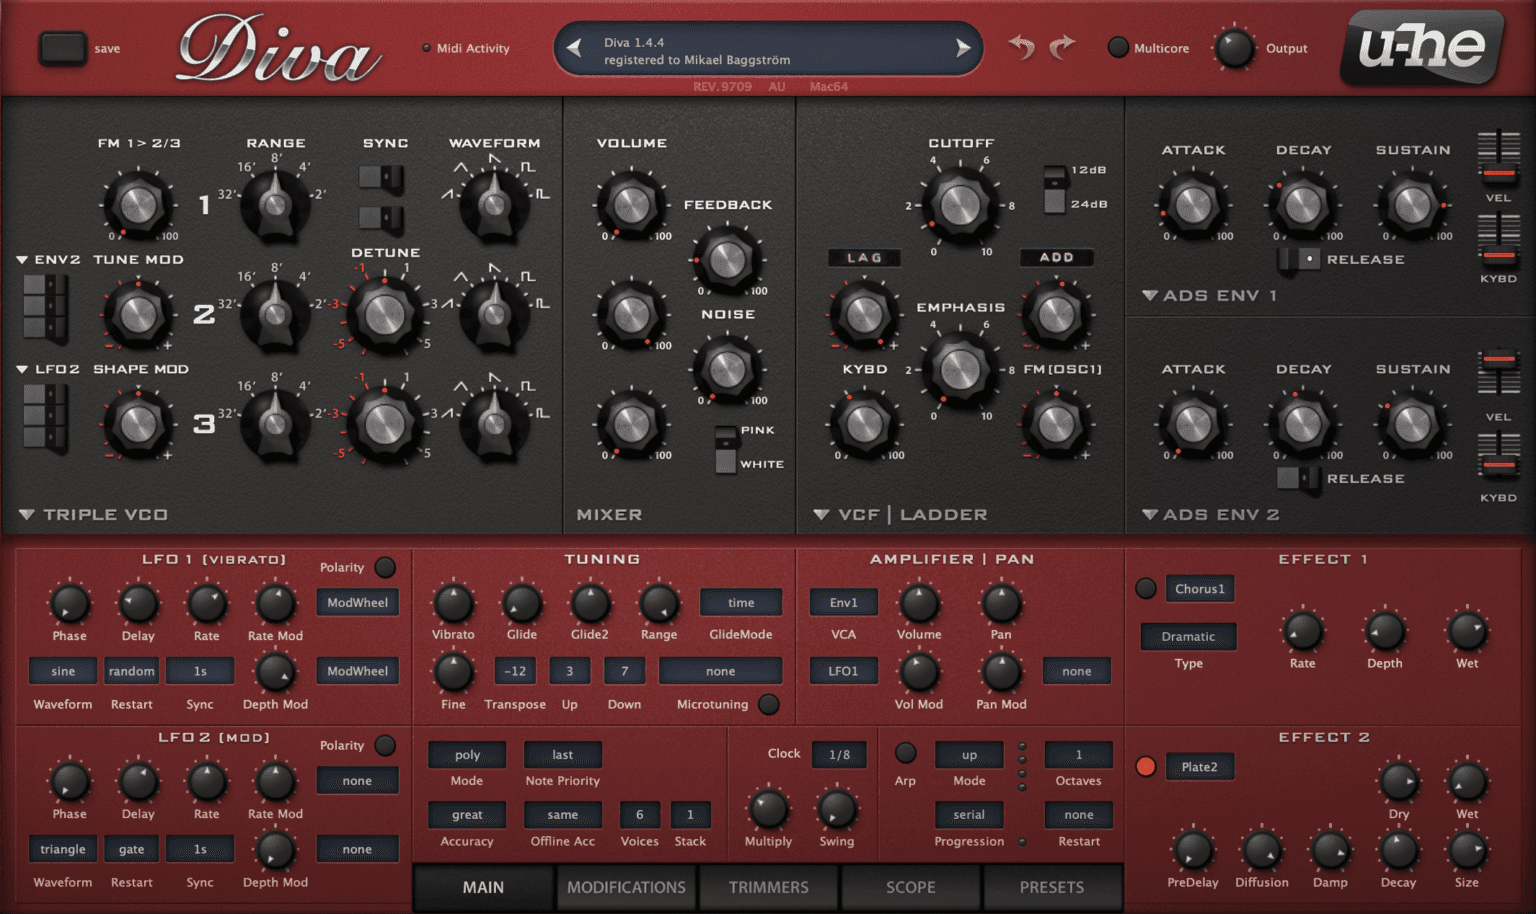Click the Amplifier Pan knob

point(1001,604)
